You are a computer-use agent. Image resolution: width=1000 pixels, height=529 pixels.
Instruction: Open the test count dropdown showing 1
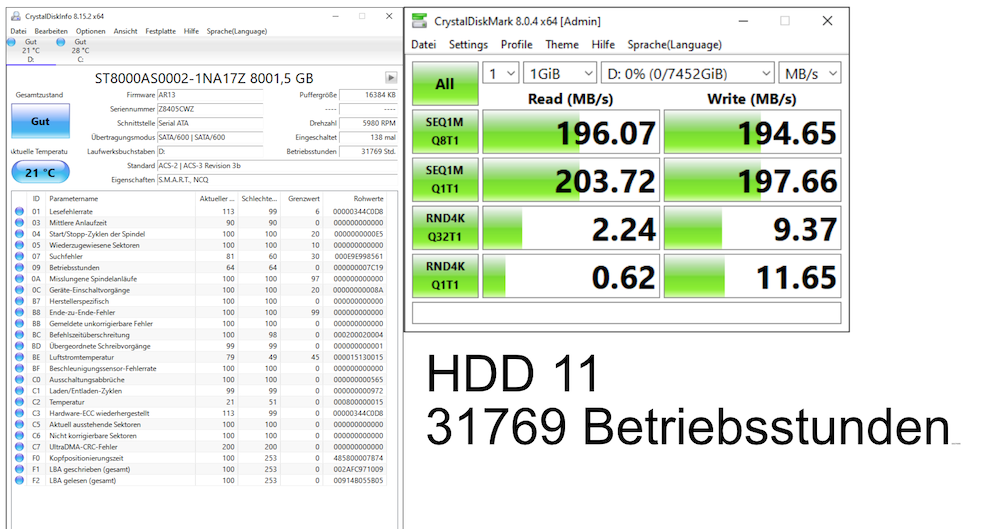tap(500, 73)
